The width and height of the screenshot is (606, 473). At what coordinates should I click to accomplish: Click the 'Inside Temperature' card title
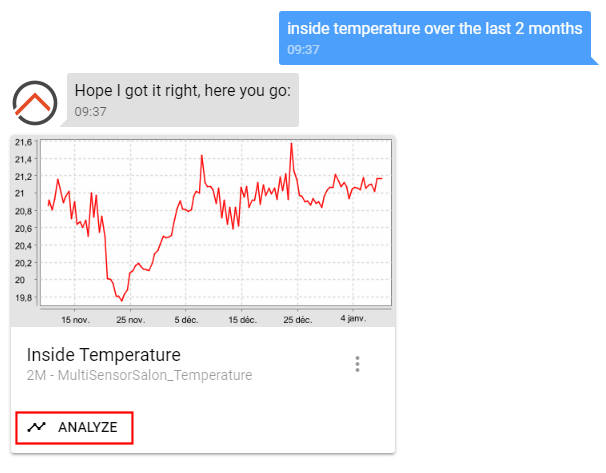(104, 355)
